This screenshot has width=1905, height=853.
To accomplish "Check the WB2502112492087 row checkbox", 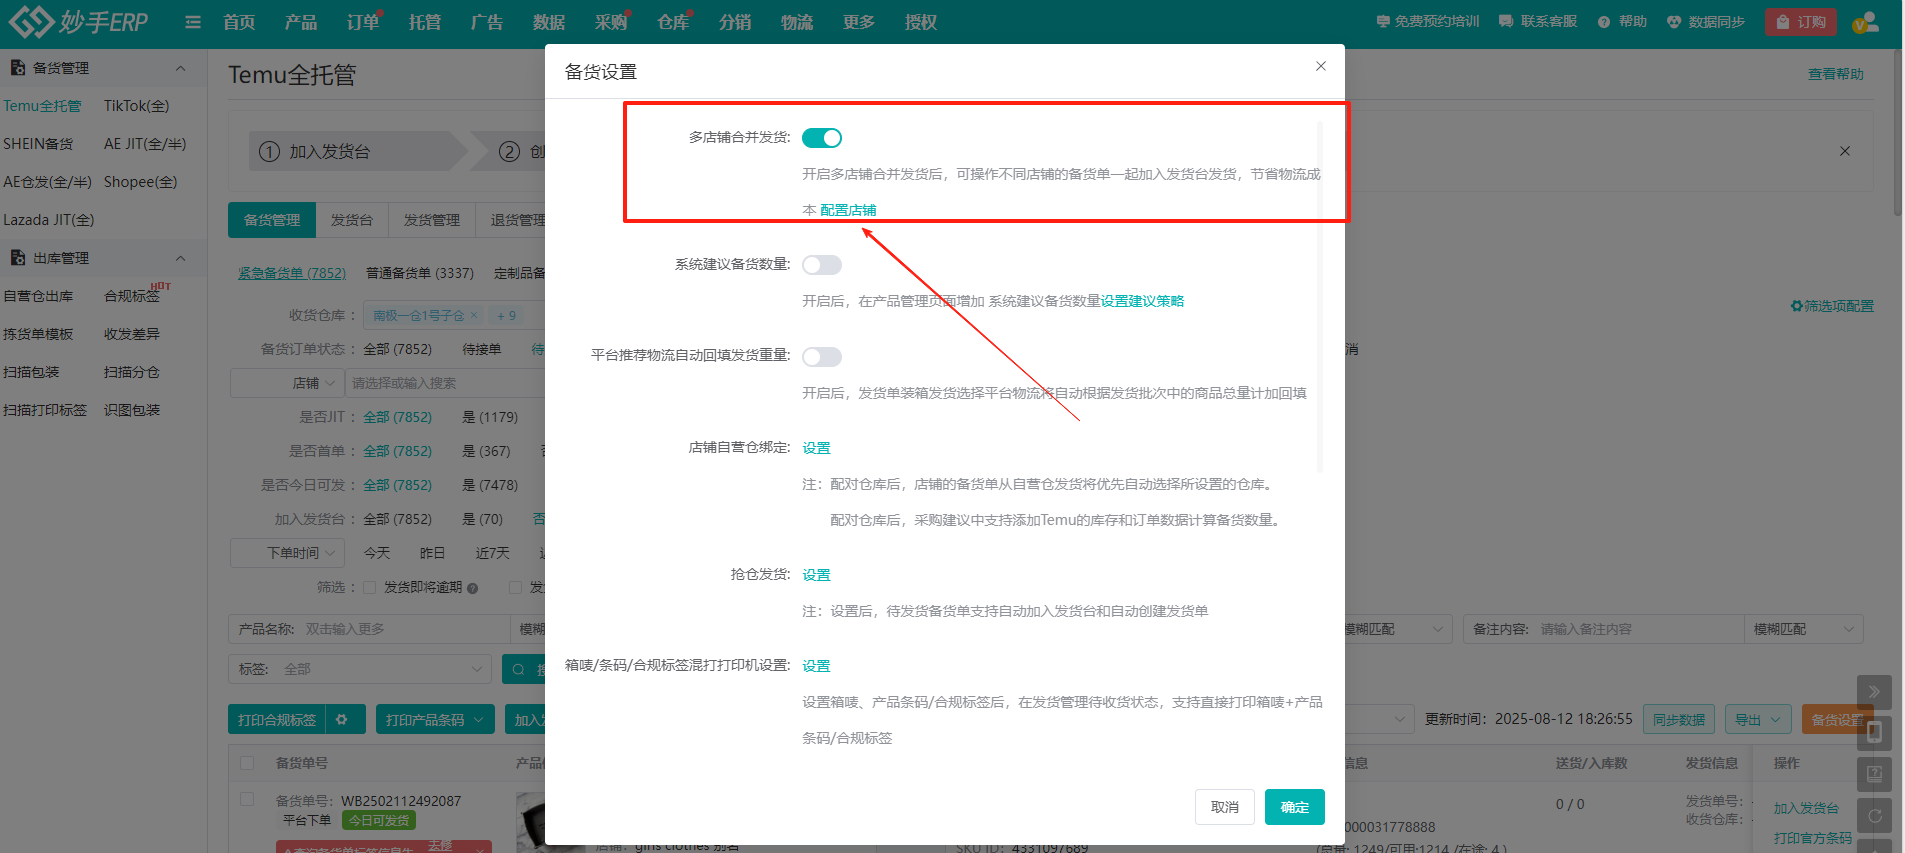I will (x=247, y=800).
